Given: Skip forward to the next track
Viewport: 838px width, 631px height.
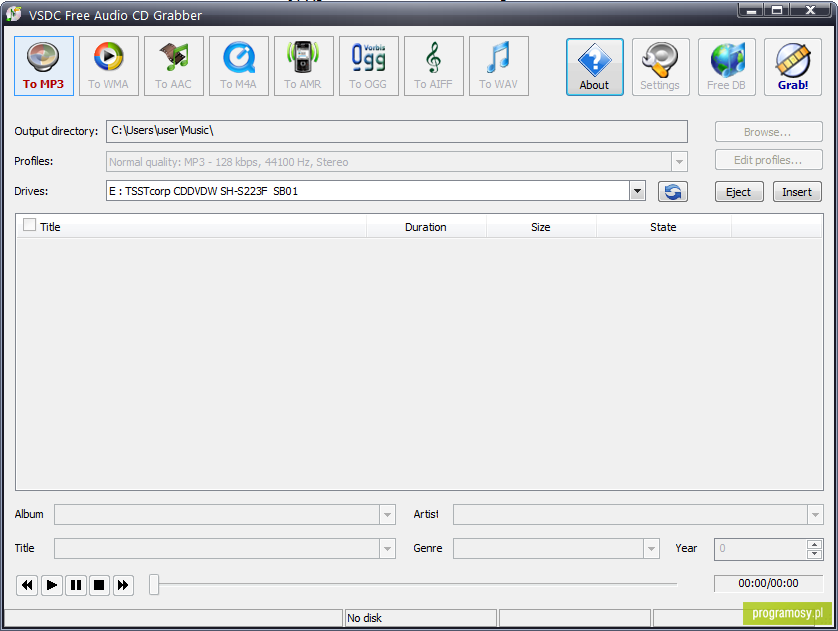Looking at the screenshot, I should 123,585.
